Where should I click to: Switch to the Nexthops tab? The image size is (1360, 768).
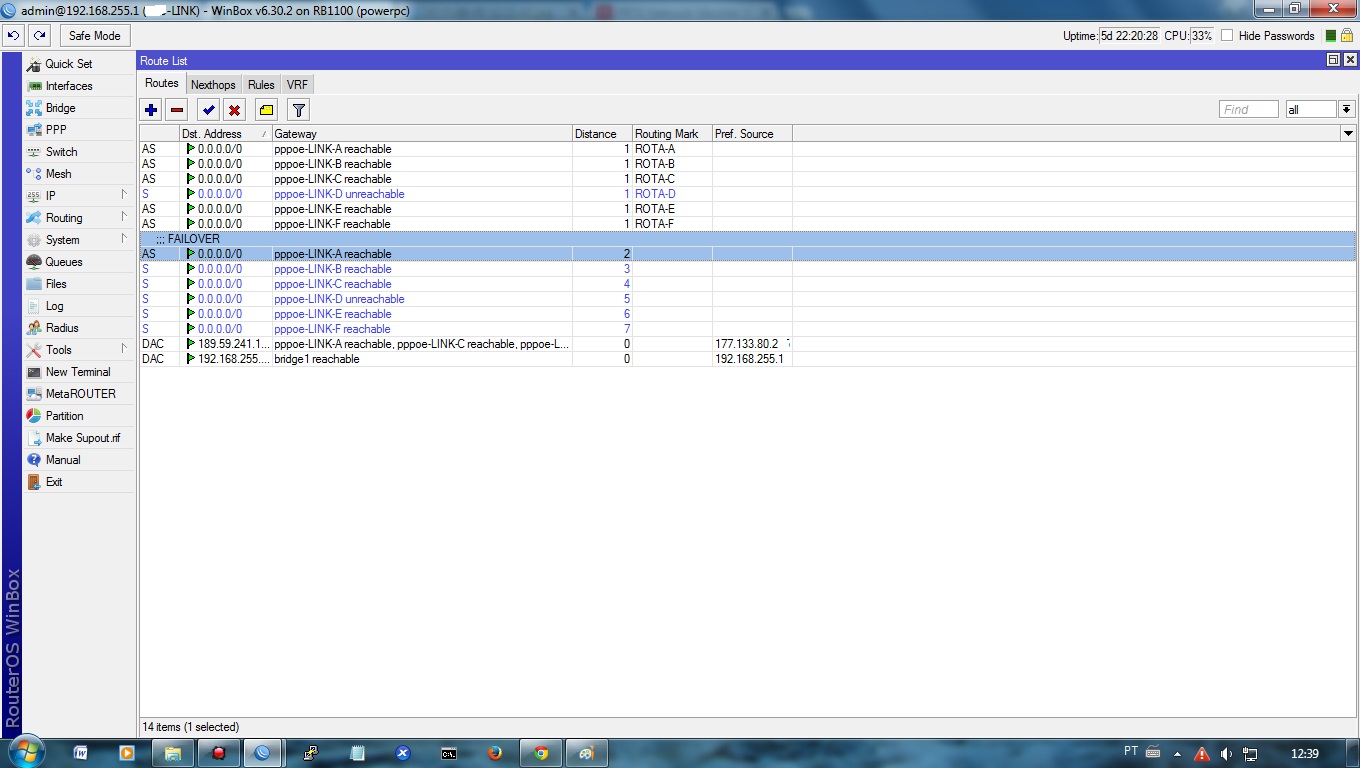pyautogui.click(x=213, y=85)
